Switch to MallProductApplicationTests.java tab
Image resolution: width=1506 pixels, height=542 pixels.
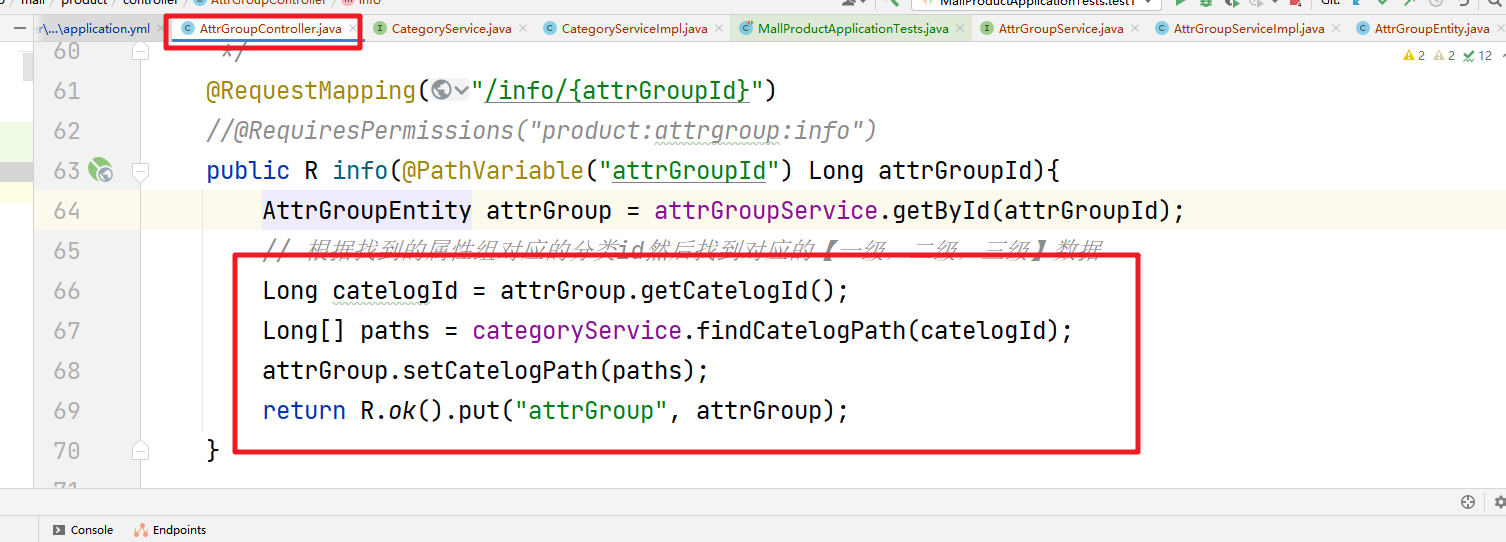click(853, 29)
